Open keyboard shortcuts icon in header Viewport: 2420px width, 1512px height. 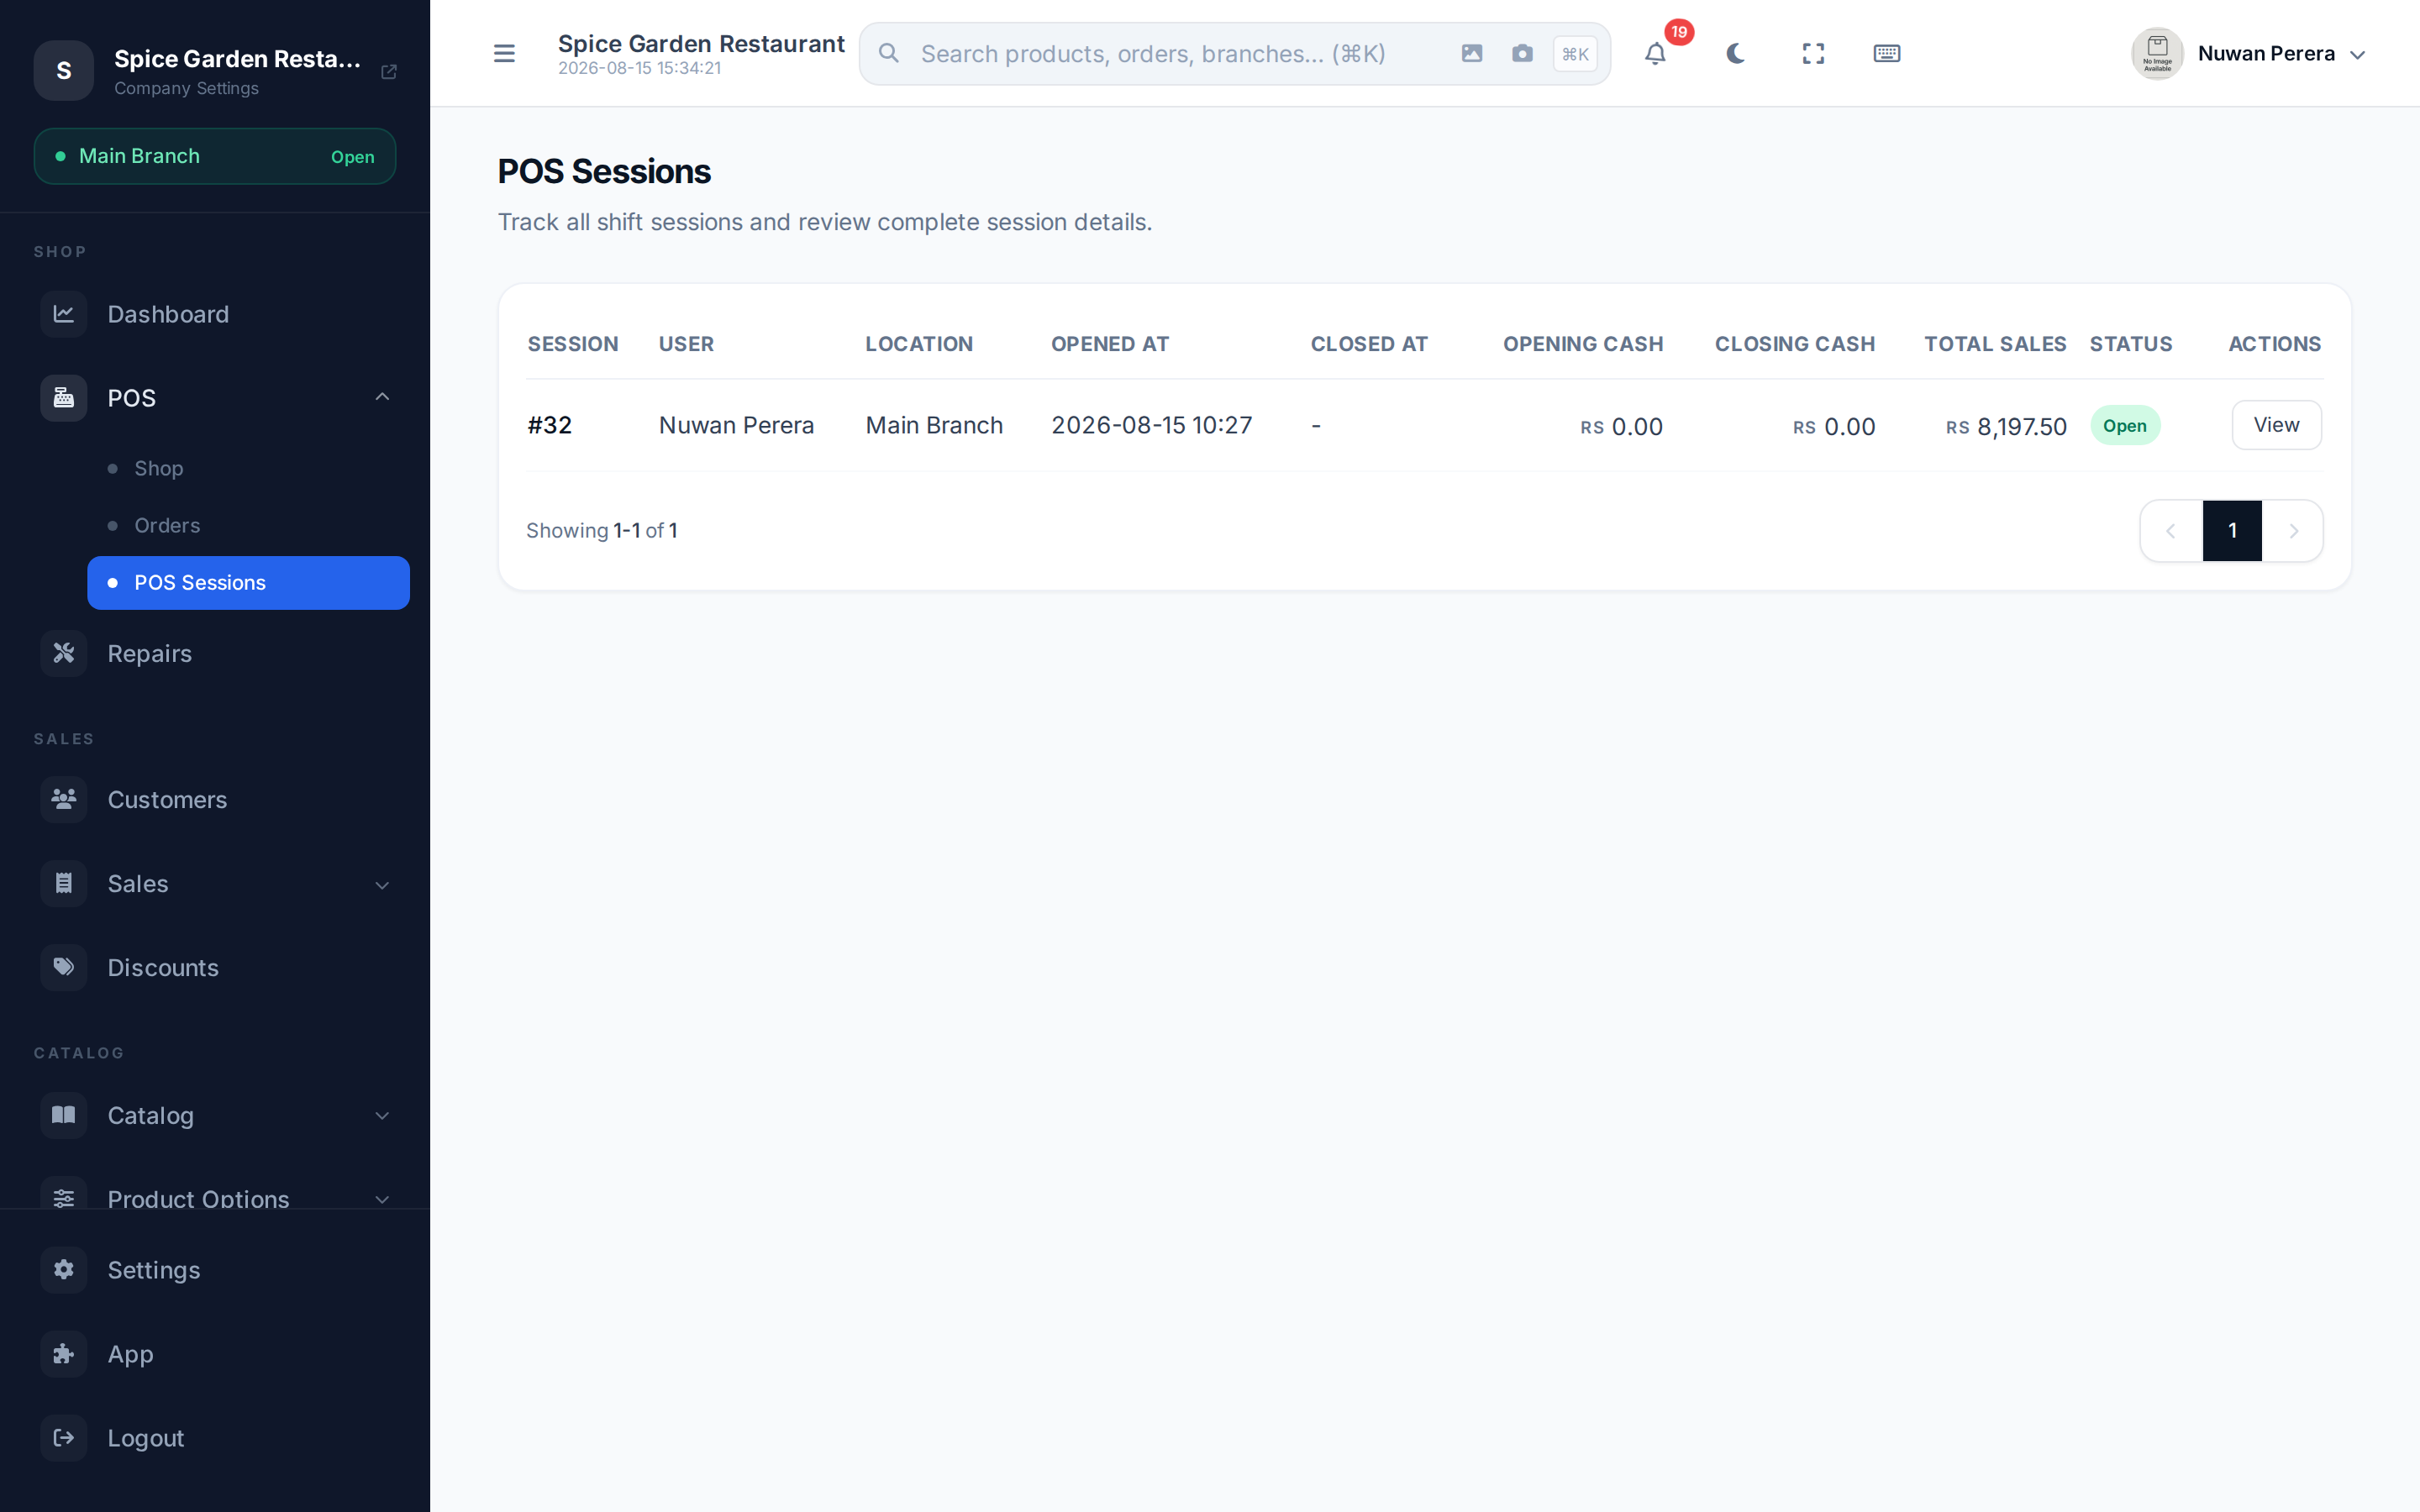(x=1887, y=53)
